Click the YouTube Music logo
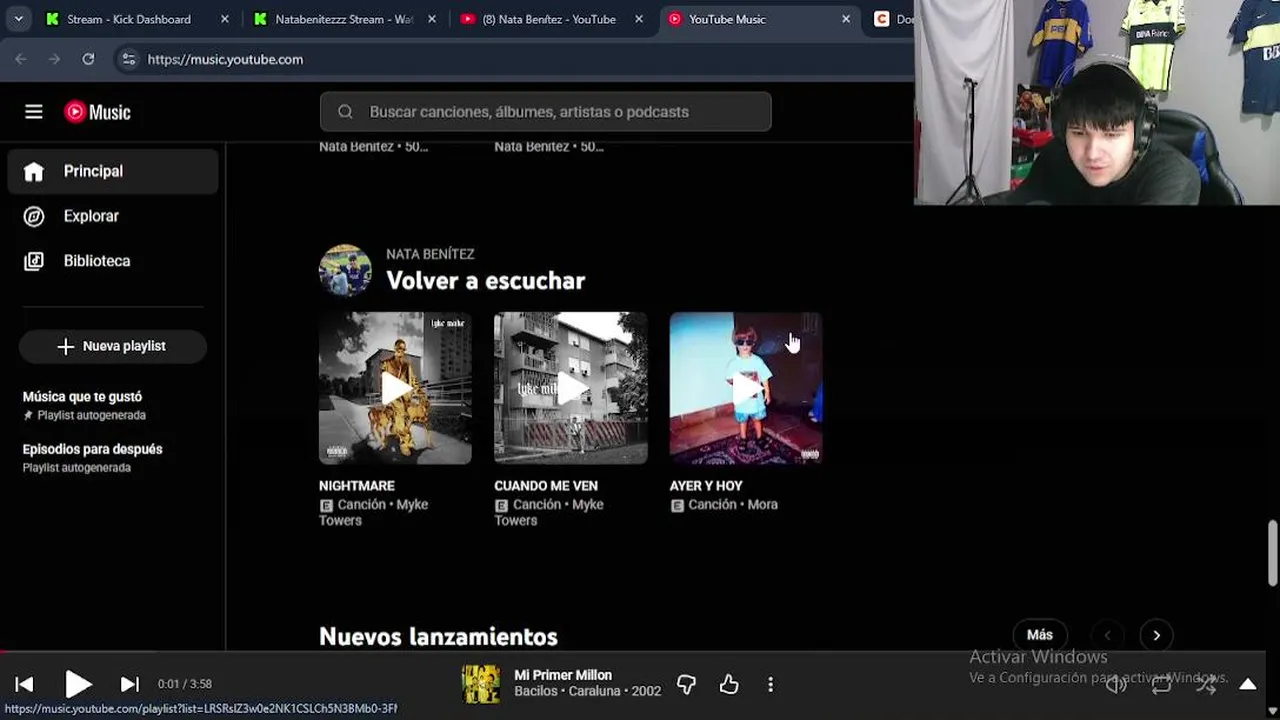 click(98, 112)
